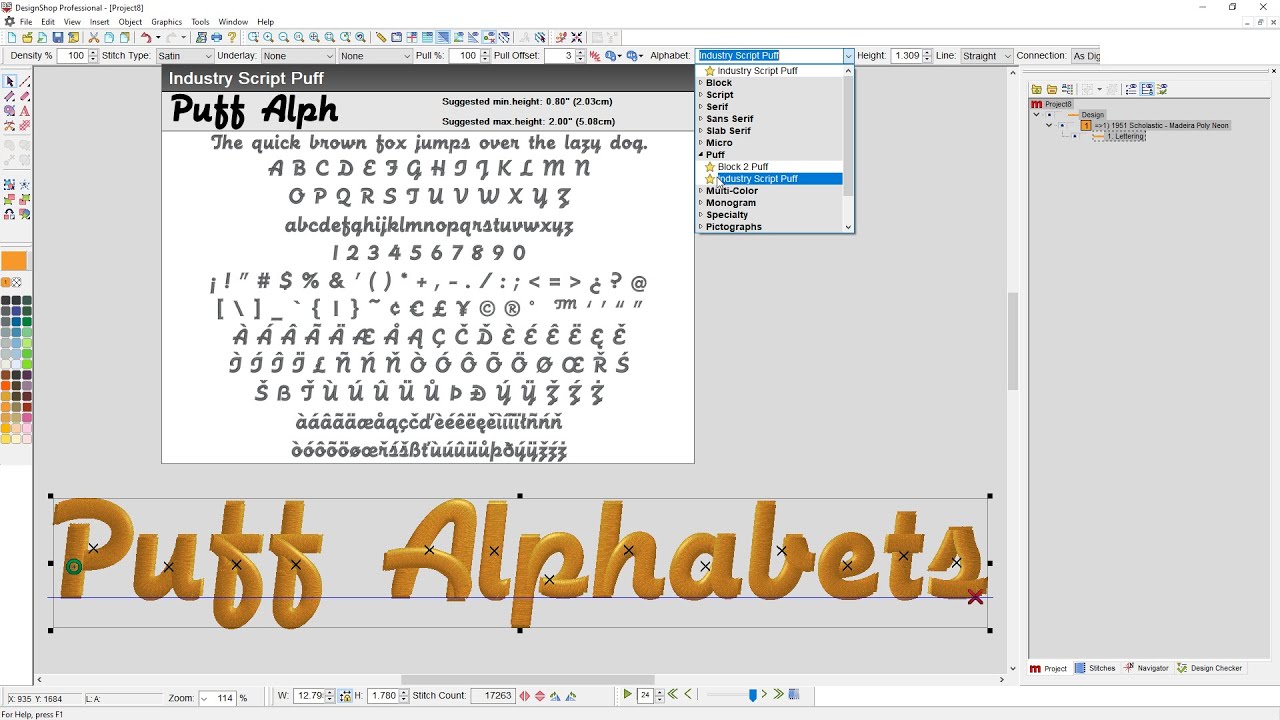
Task: Select the Measure ruler tool
Action: (x=381, y=38)
